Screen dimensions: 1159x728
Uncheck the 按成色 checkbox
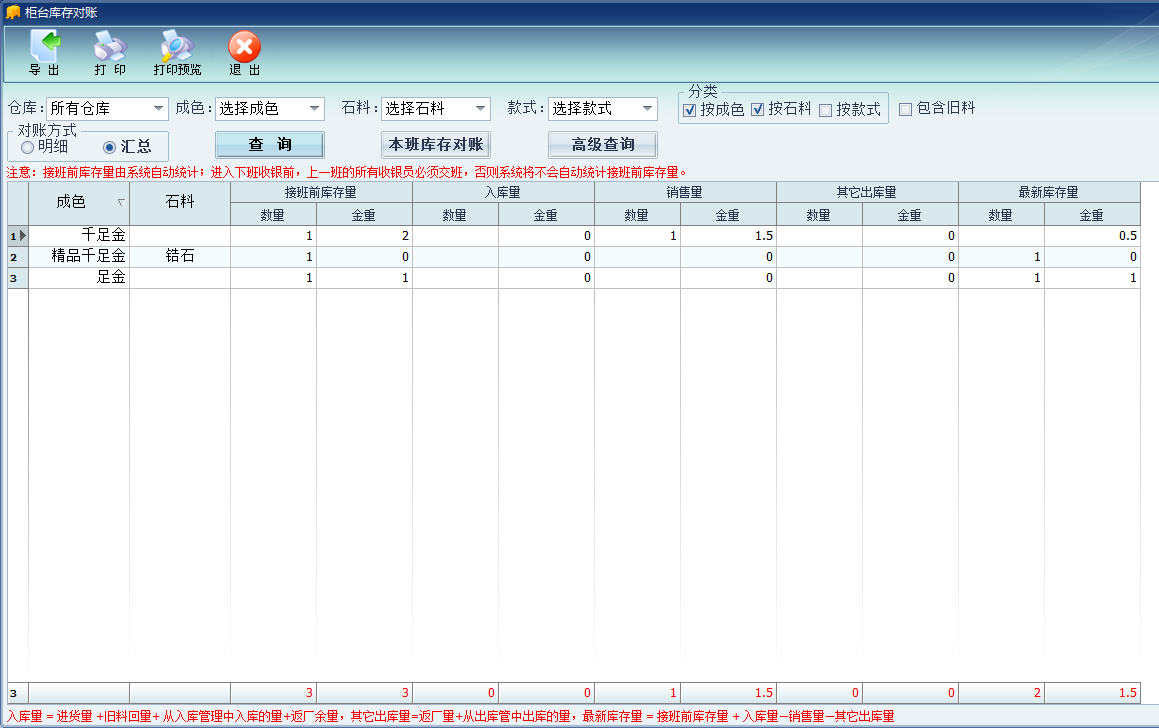click(x=689, y=110)
